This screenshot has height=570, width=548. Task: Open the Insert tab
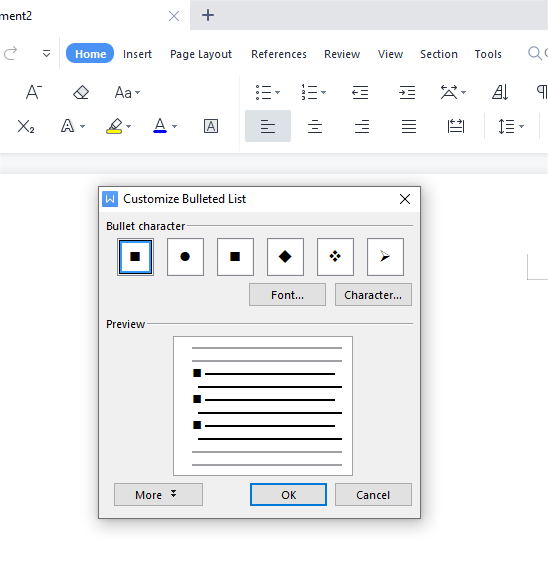137,54
